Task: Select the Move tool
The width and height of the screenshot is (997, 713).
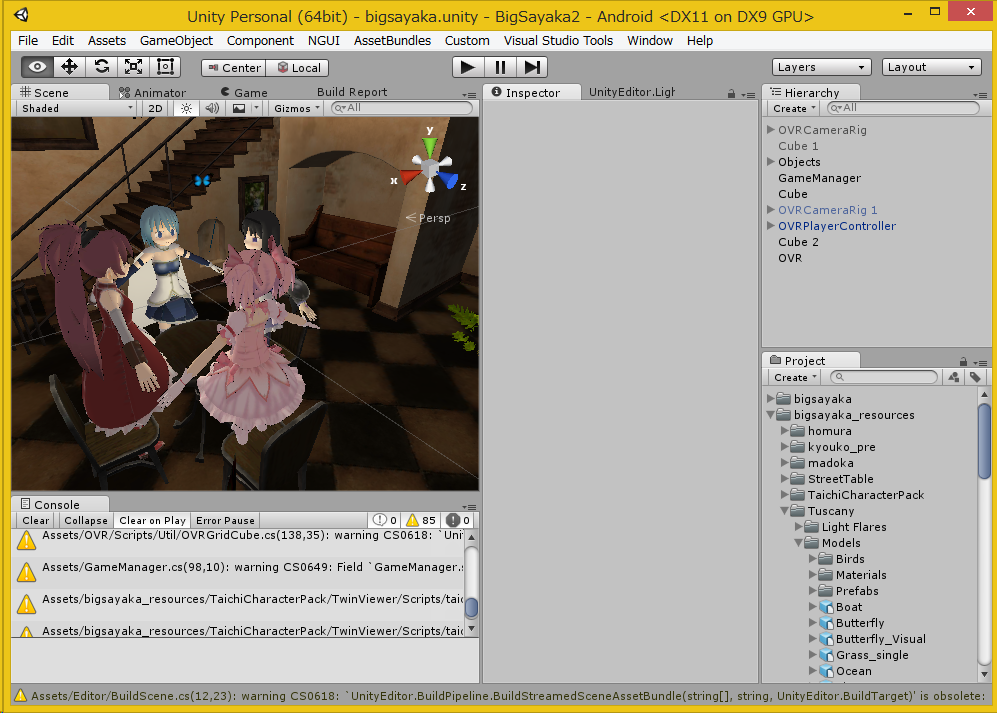Action: 69,67
